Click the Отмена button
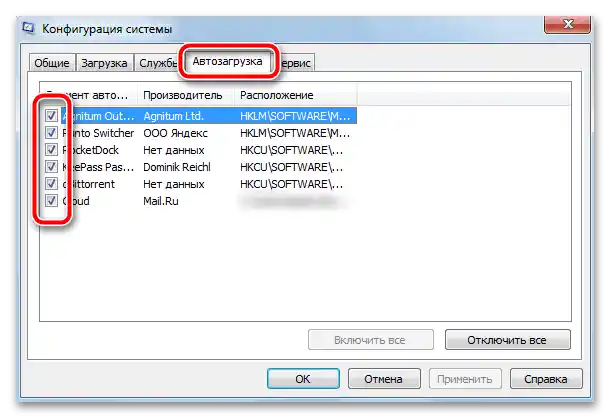Screen dimensions: 610x418 tap(384, 379)
